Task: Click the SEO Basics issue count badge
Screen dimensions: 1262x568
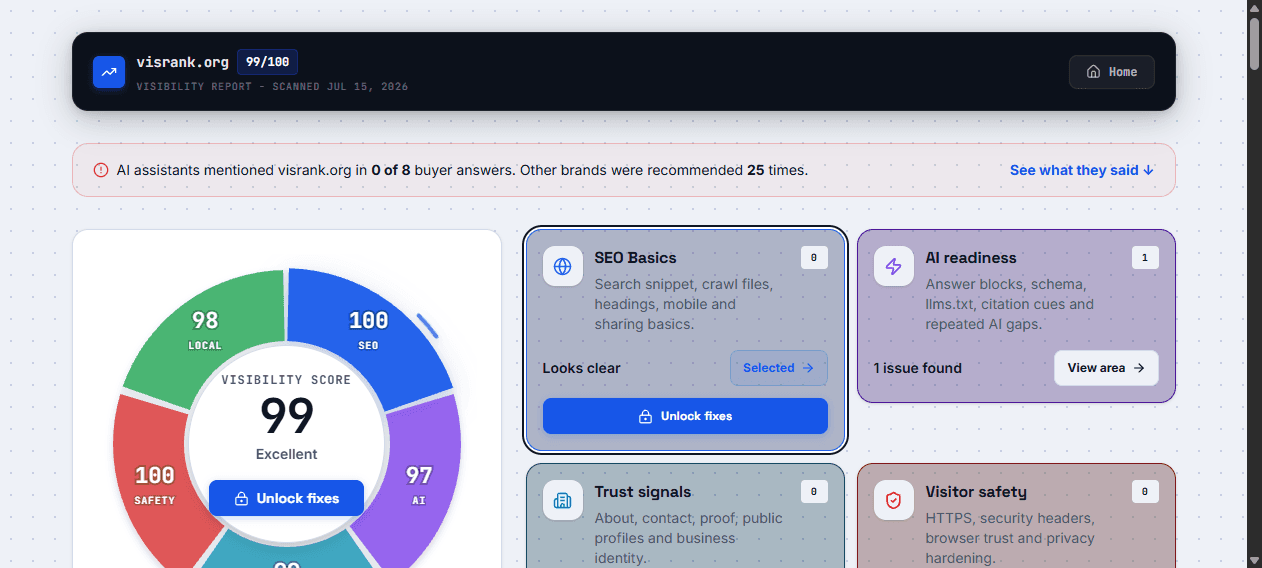Action: (x=814, y=258)
